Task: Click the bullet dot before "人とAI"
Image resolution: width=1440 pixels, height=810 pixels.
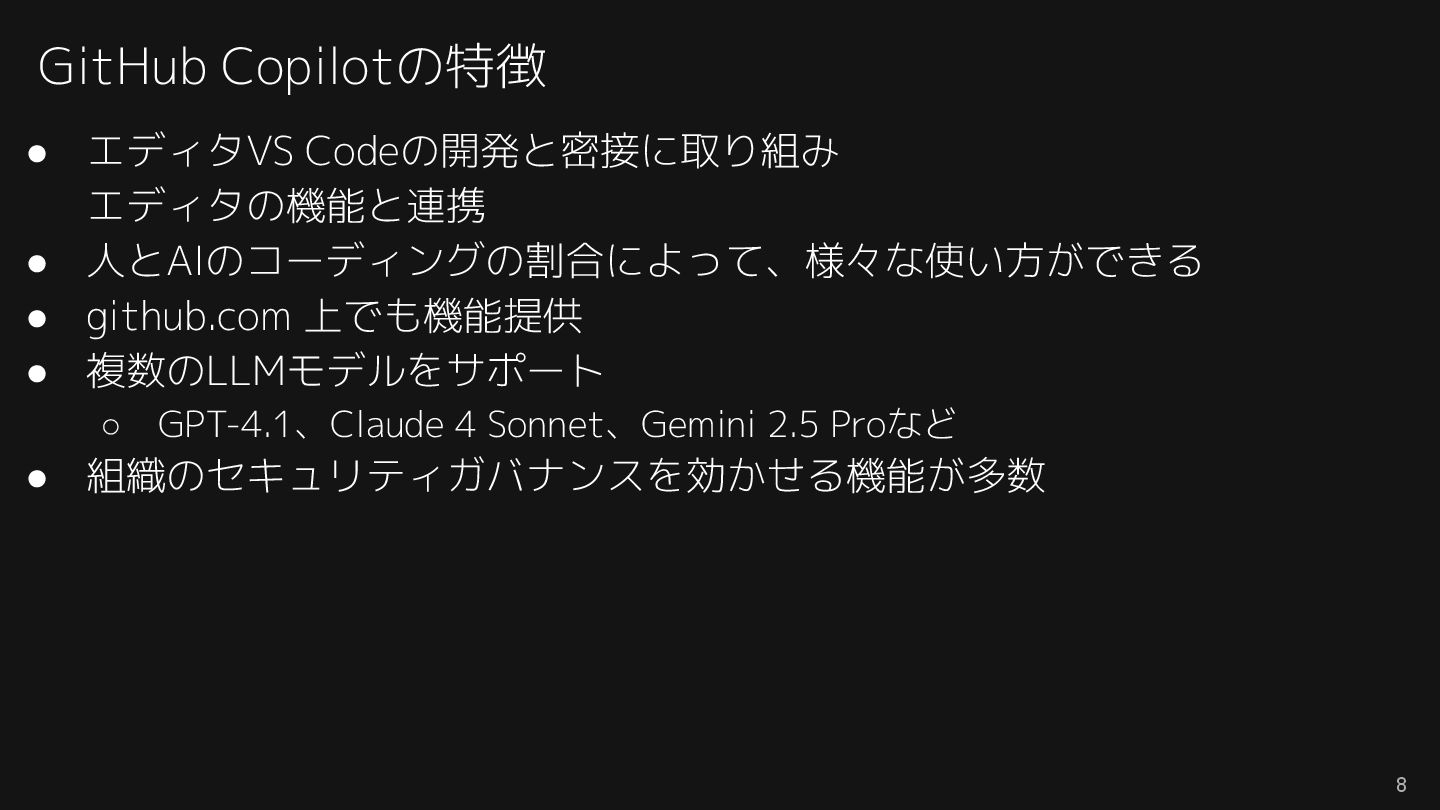Action: pyautogui.click(x=38, y=262)
